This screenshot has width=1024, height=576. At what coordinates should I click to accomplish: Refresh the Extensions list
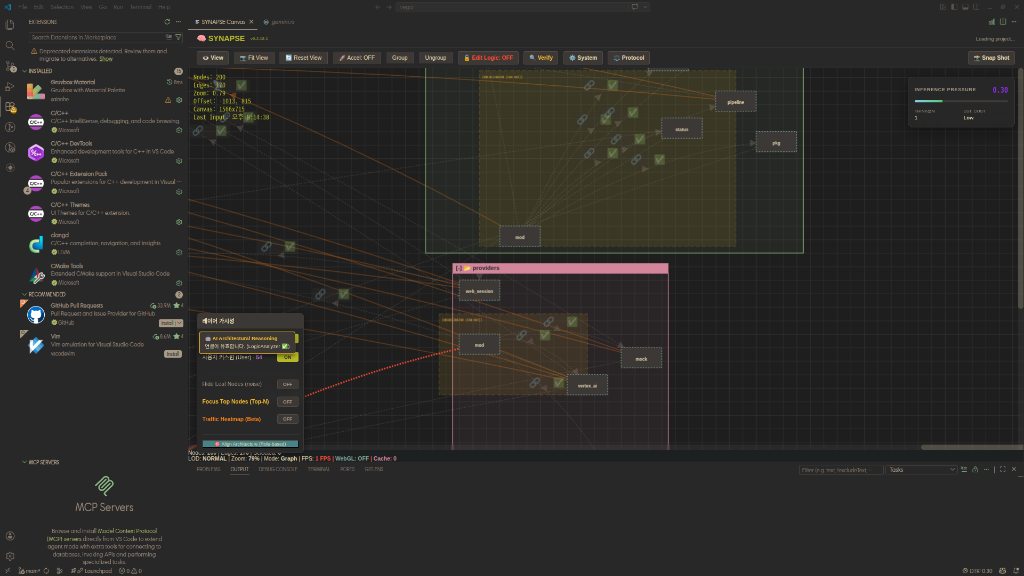tap(167, 22)
